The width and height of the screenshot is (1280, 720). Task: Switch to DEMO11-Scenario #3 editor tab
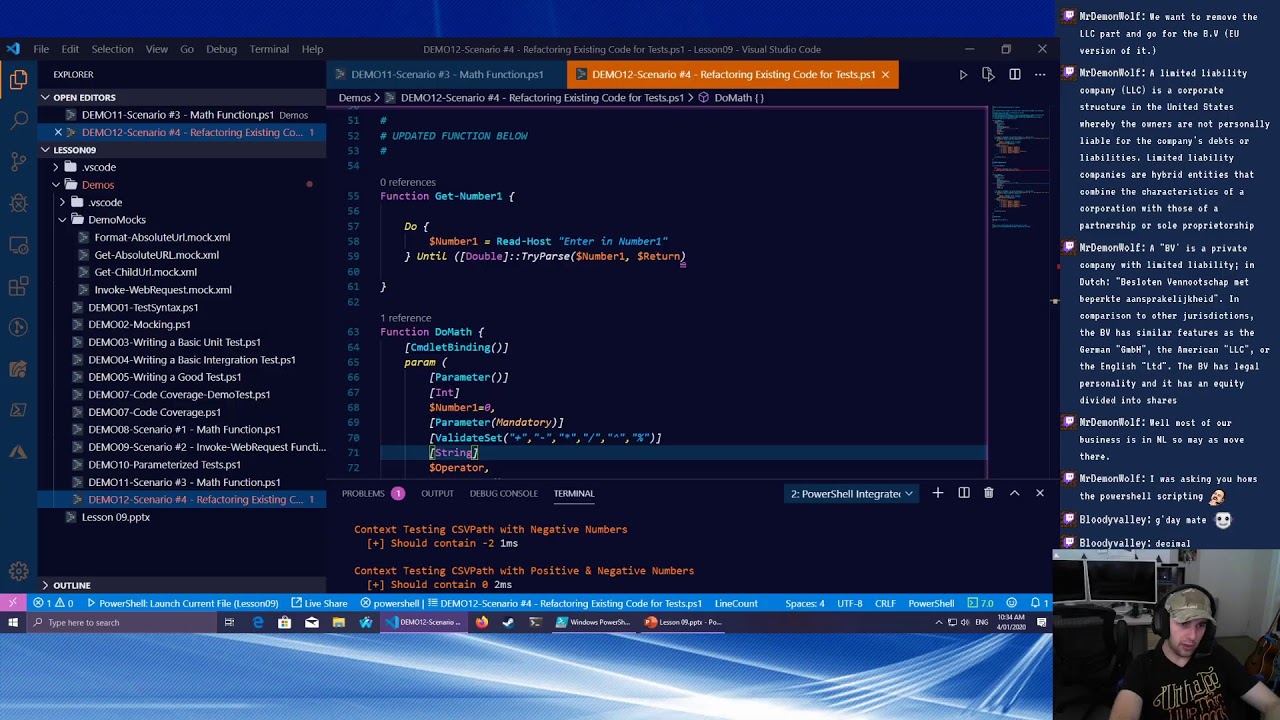(446, 74)
